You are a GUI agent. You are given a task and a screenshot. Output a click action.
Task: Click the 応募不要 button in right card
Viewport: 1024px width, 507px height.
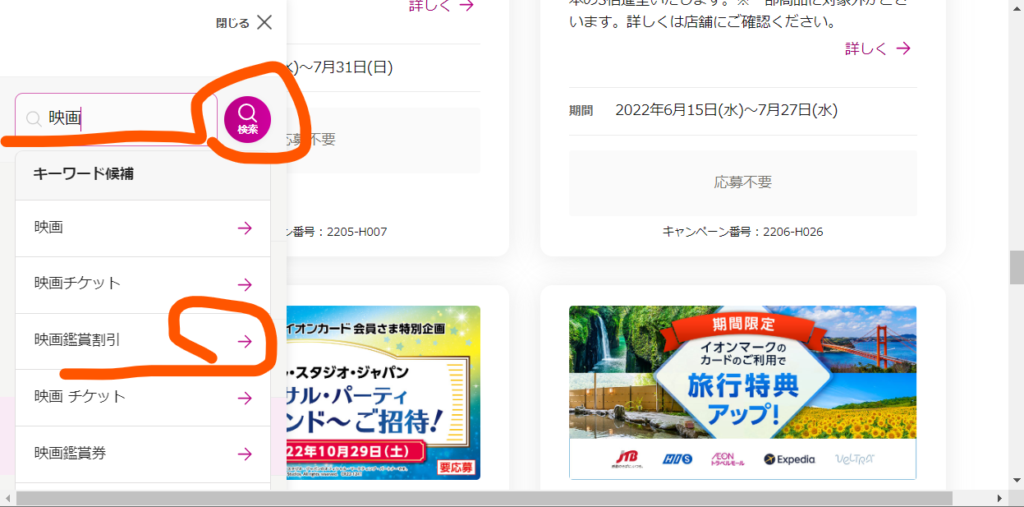742,183
